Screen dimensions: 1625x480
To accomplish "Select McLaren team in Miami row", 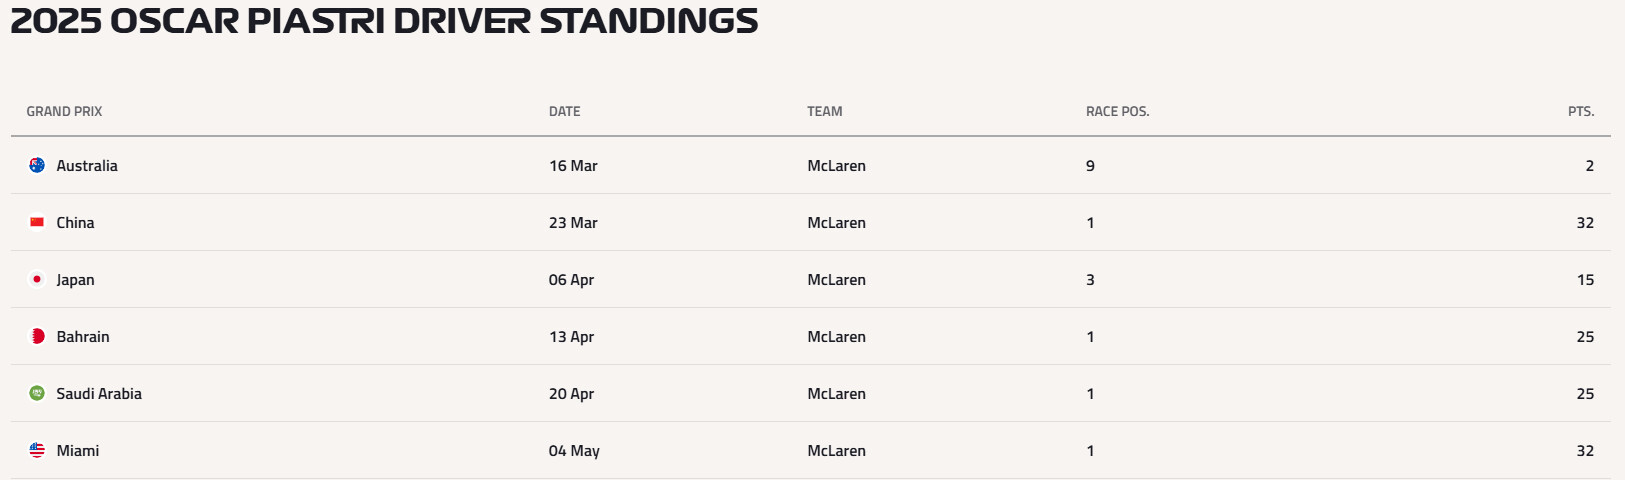I will coord(836,451).
